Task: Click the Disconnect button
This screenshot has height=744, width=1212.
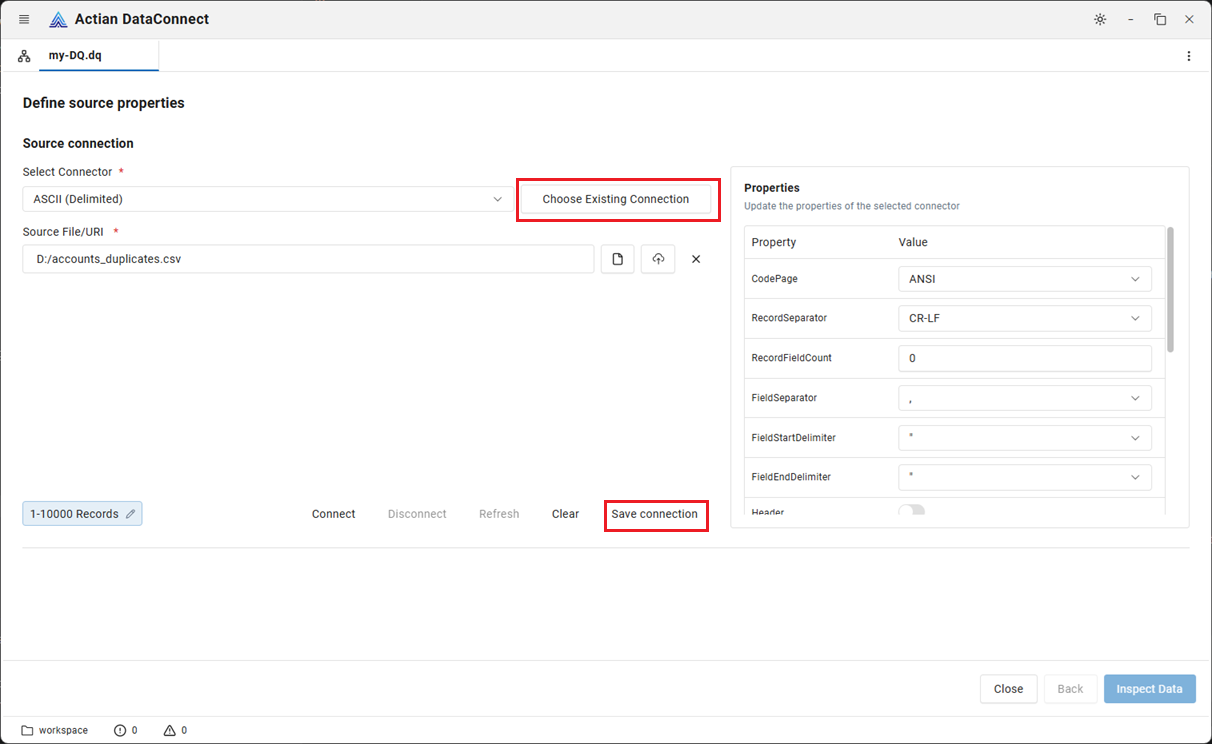Action: pos(417,514)
